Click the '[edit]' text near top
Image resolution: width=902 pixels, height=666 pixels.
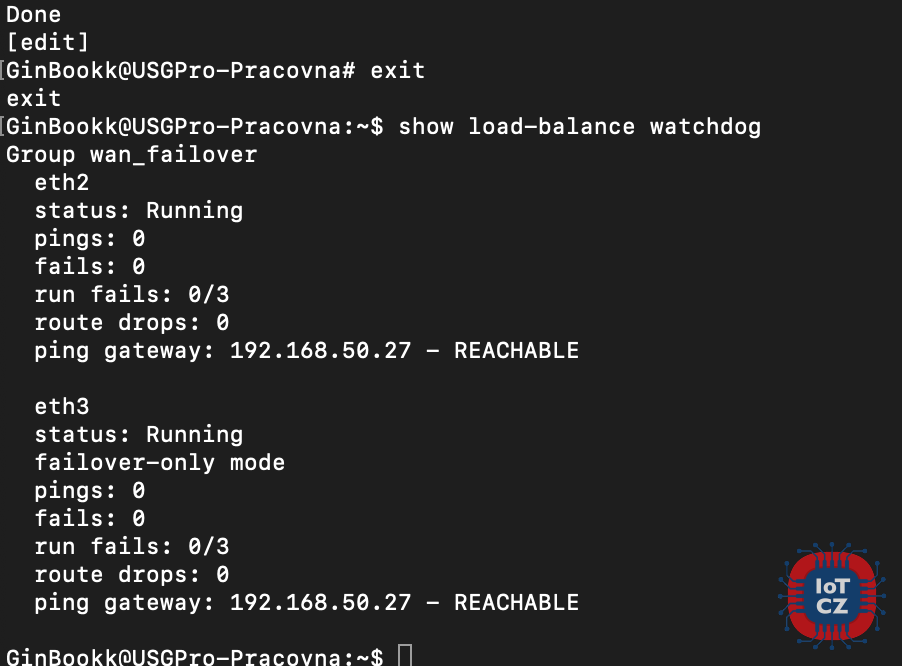point(48,43)
